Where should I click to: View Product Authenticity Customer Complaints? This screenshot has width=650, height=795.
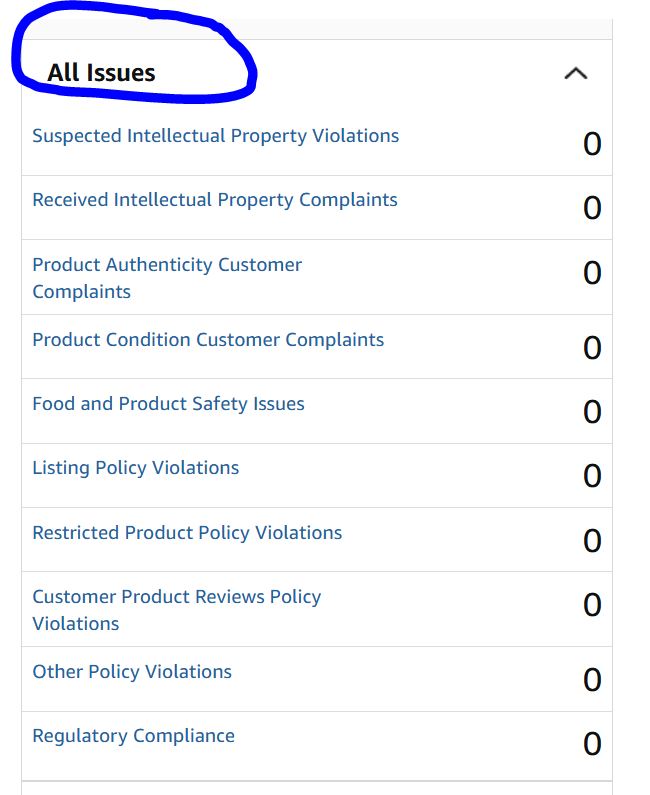click(x=167, y=278)
